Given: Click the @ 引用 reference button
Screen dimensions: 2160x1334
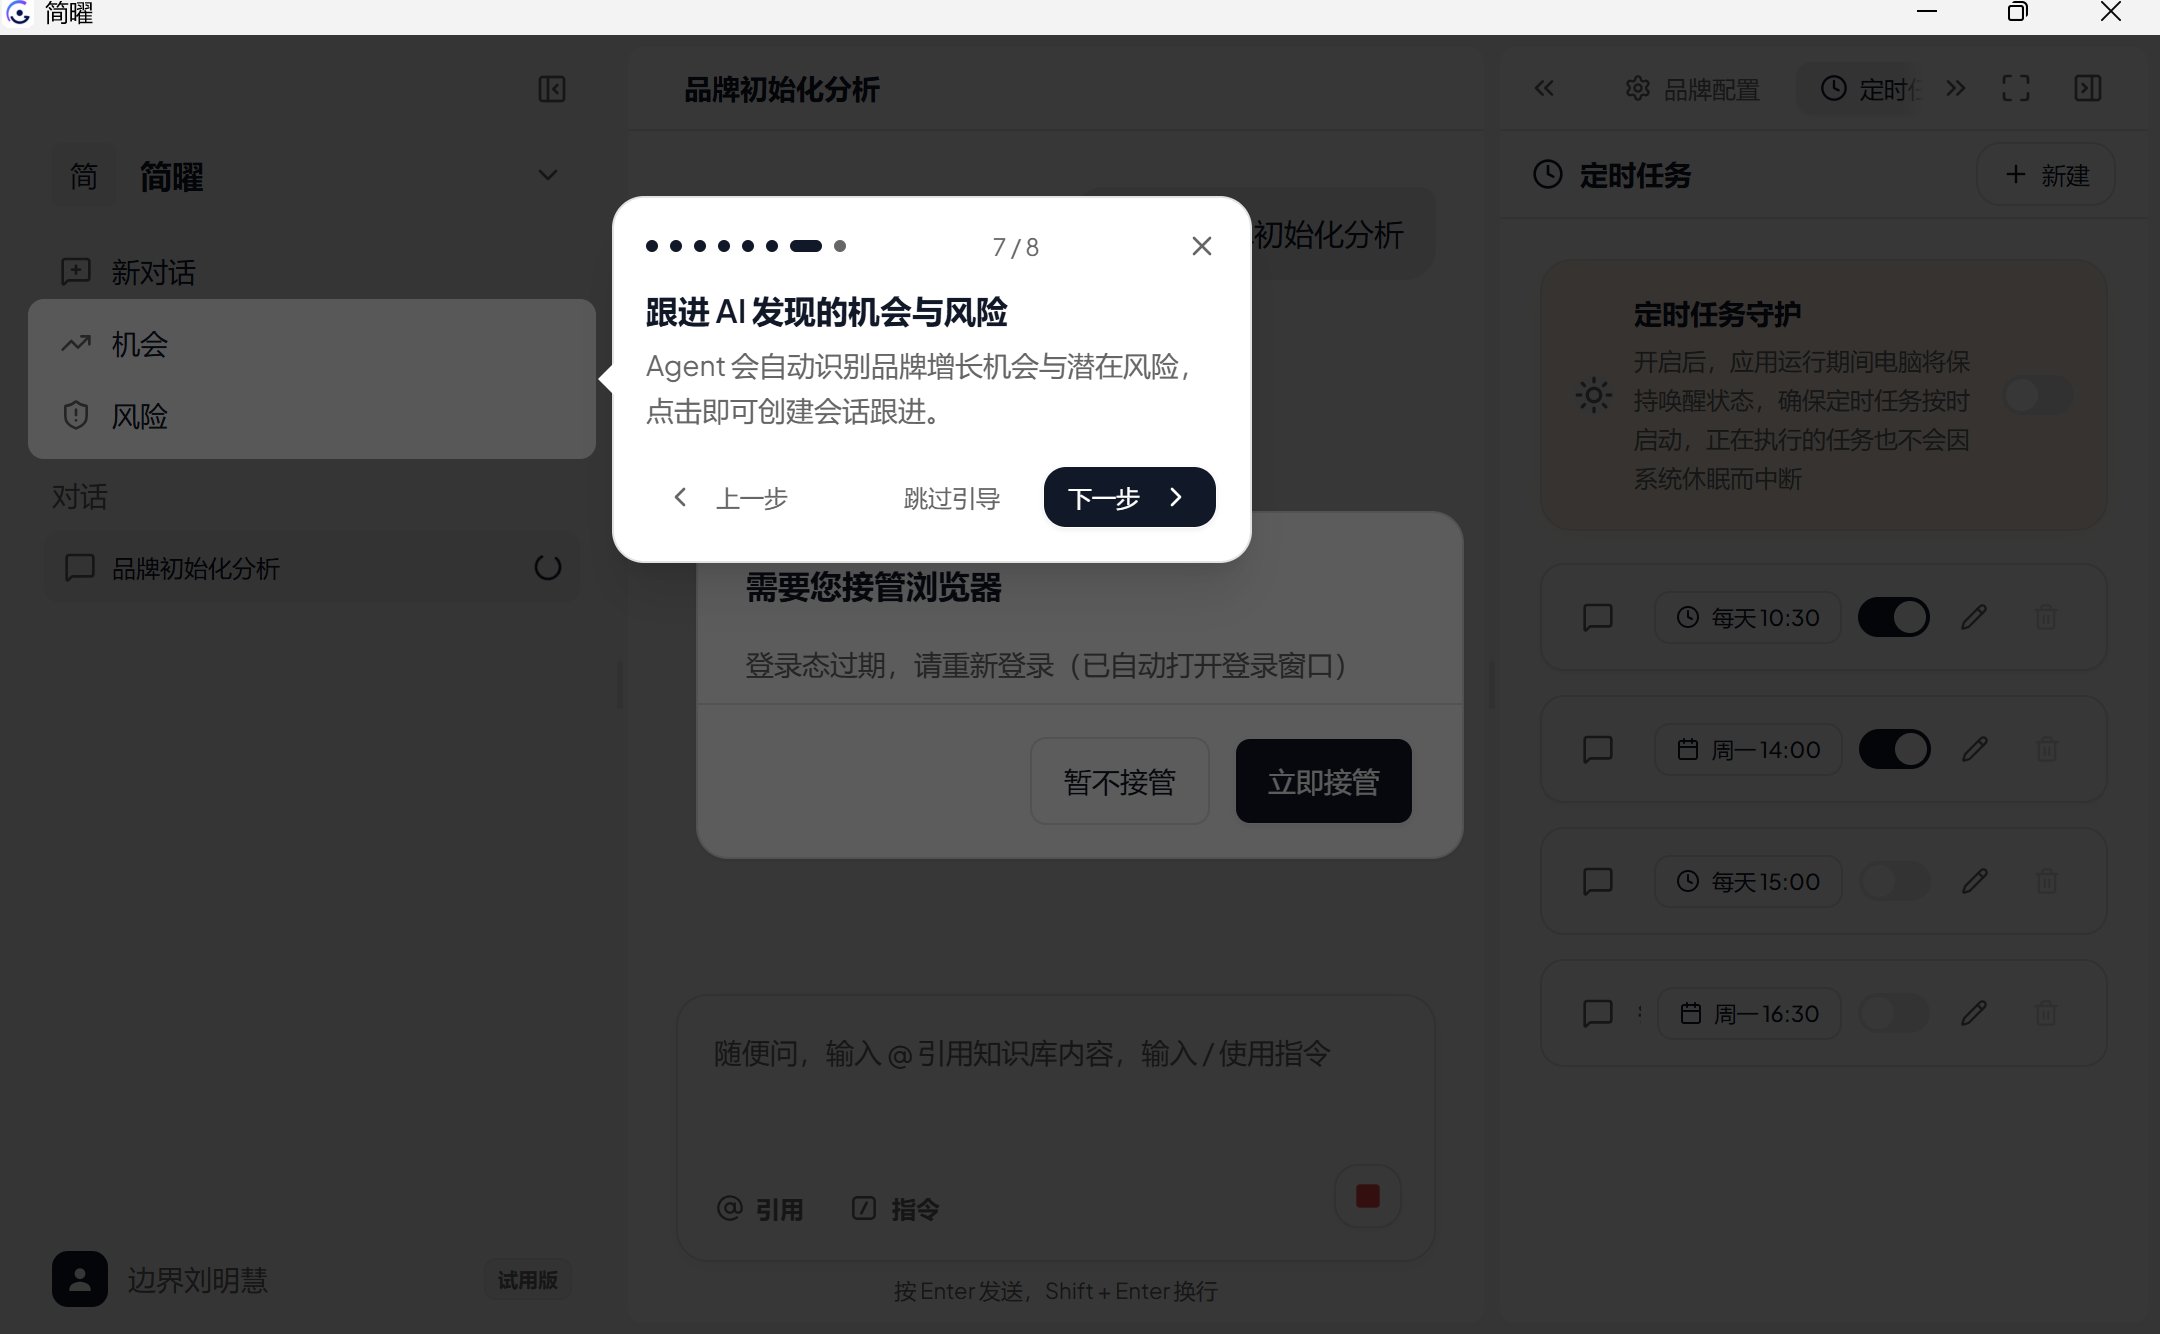Looking at the screenshot, I should pyautogui.click(x=760, y=1209).
